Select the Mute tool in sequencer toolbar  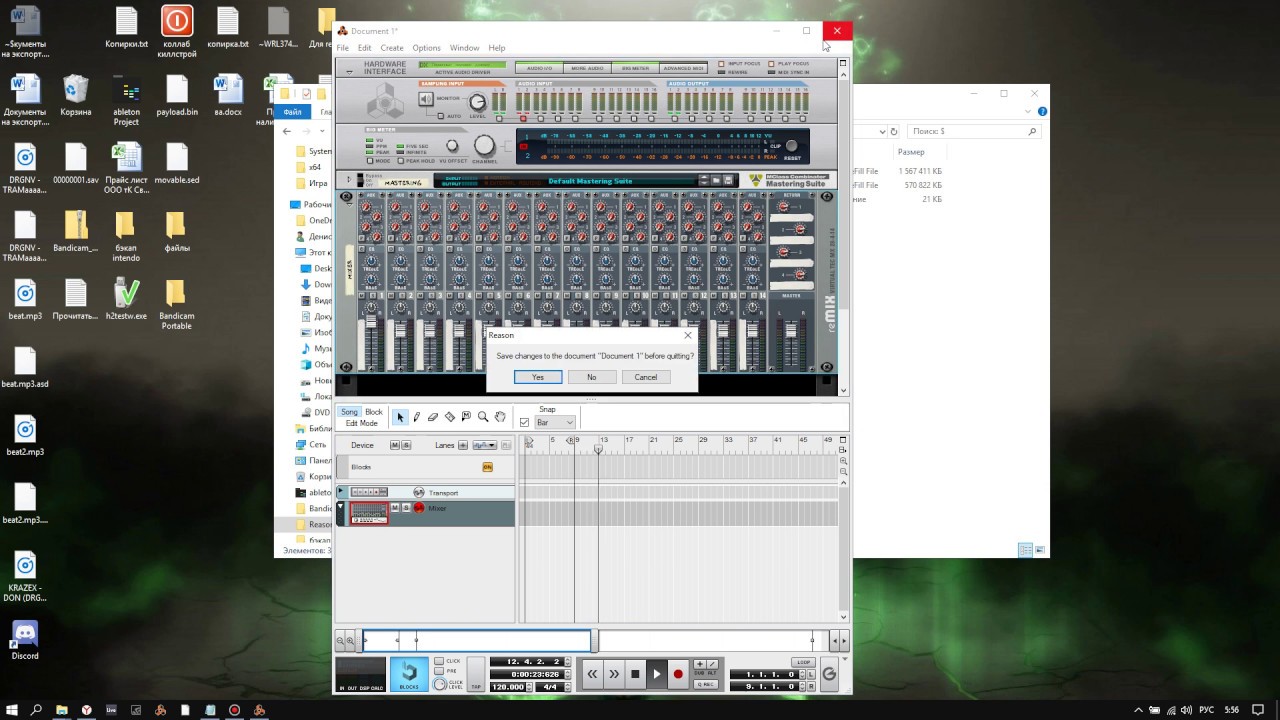tap(466, 417)
